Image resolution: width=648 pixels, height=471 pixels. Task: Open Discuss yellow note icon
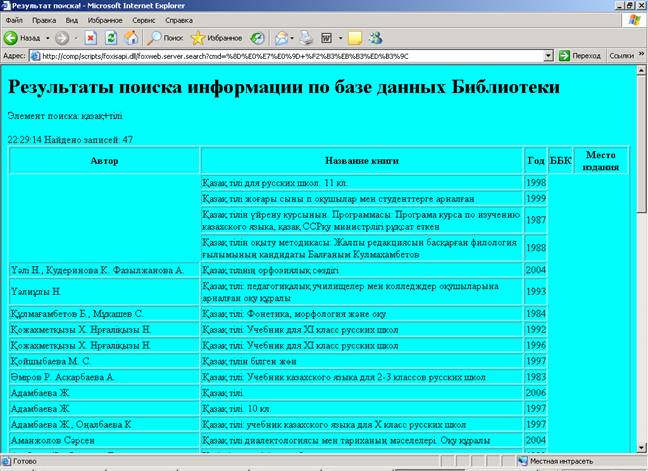(x=355, y=38)
